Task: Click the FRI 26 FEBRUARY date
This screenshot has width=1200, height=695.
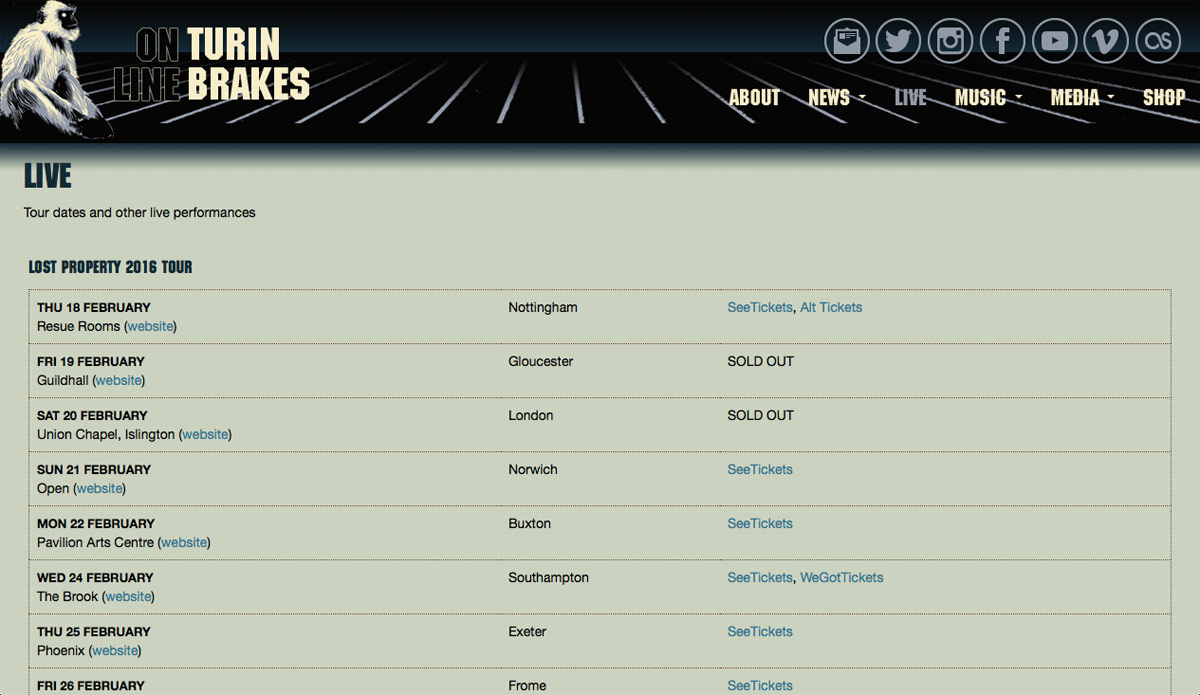Action: (91, 685)
